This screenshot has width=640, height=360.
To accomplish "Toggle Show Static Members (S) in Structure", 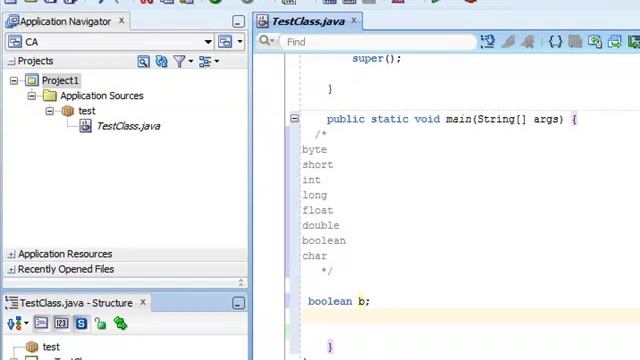I will [x=81, y=323].
